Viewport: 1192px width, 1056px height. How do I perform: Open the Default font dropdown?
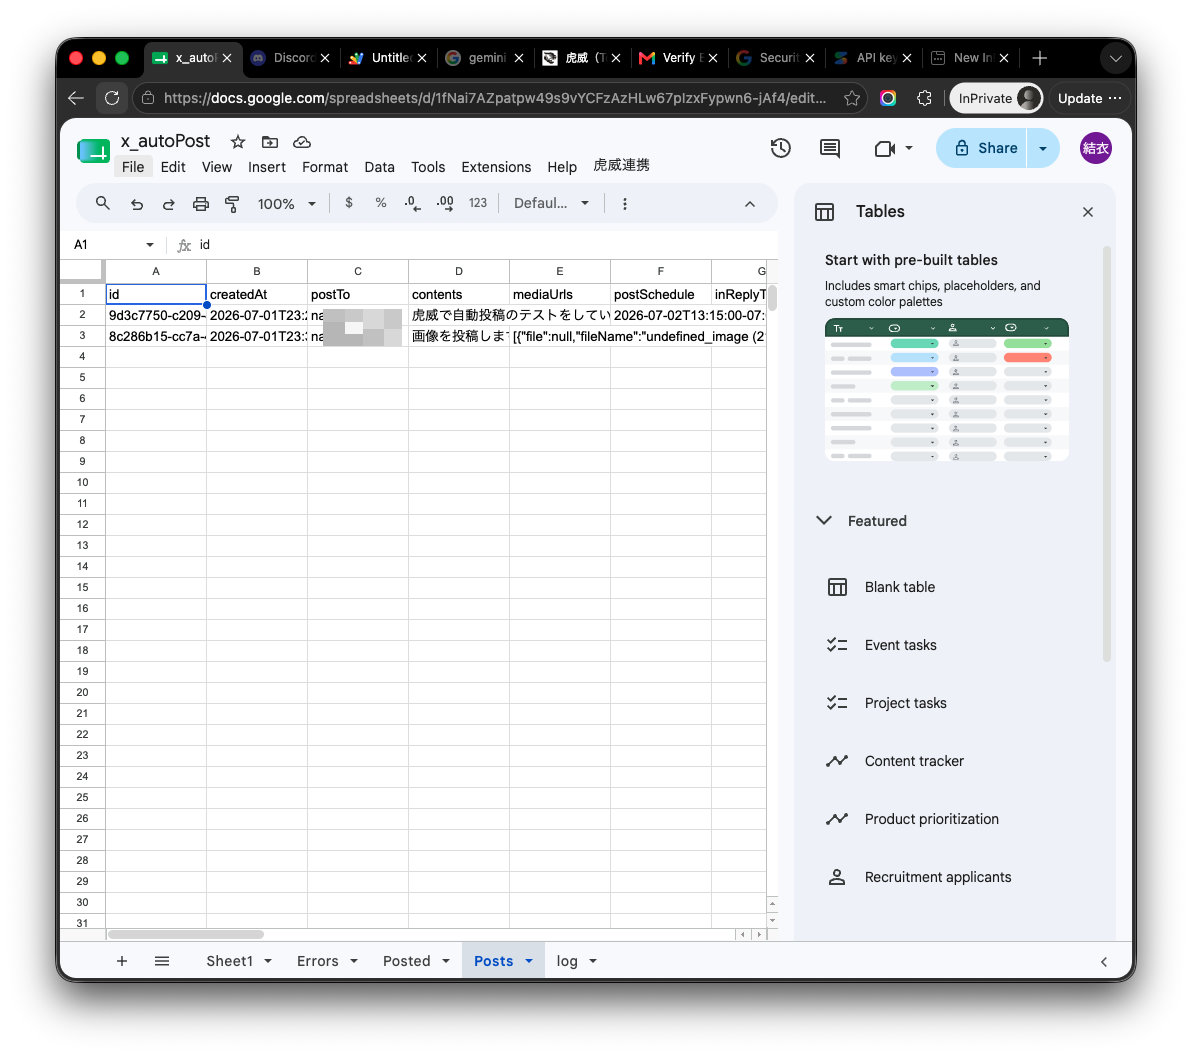tap(551, 203)
